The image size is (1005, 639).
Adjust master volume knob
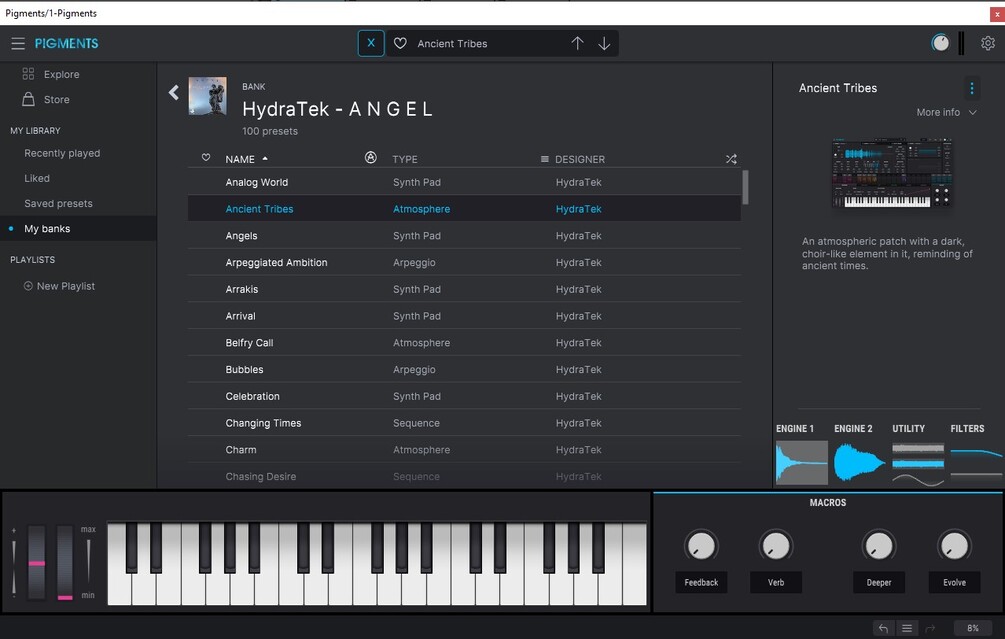940,43
